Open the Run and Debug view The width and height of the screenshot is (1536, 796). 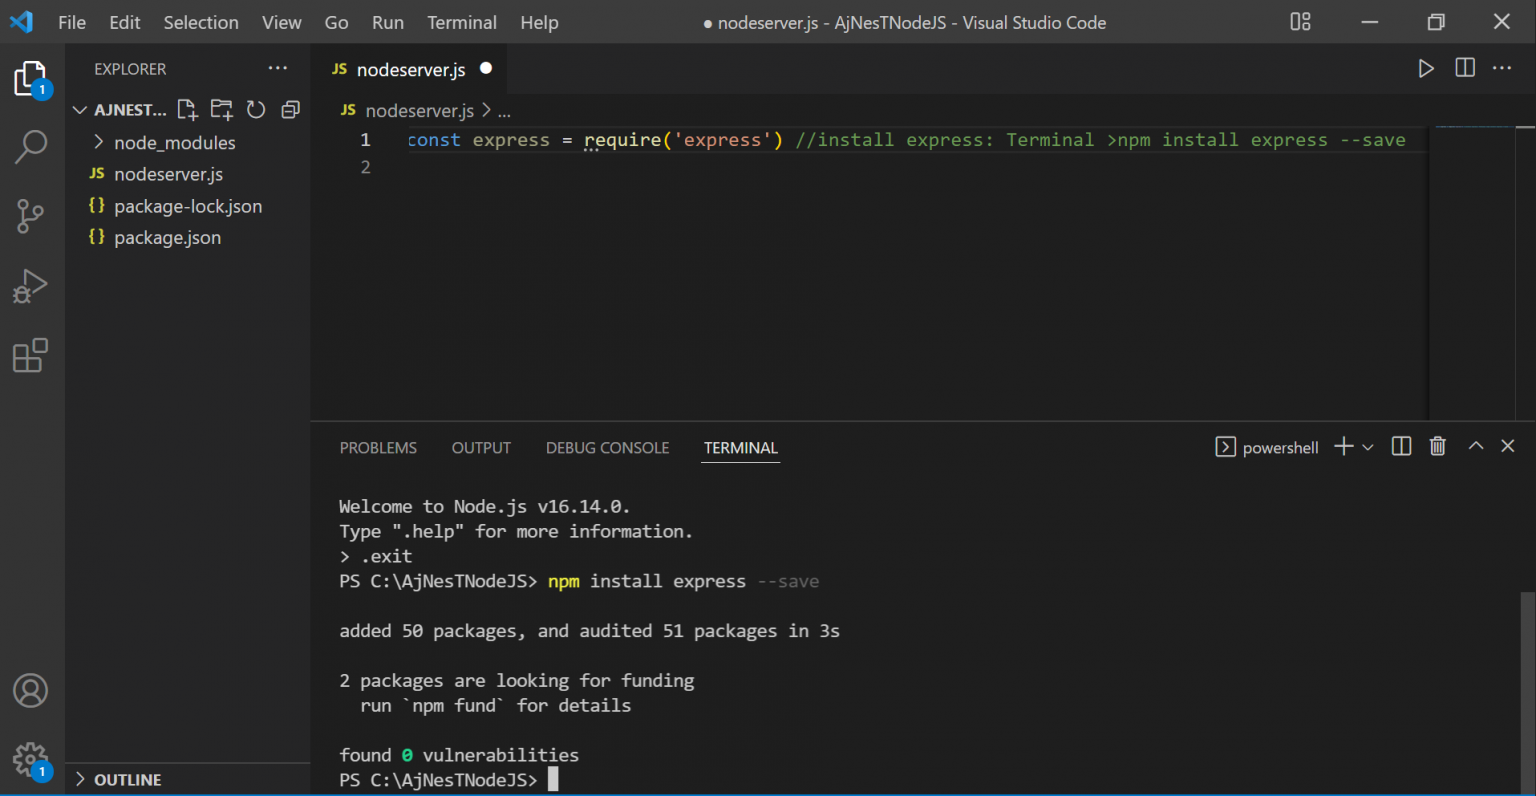pyautogui.click(x=30, y=286)
